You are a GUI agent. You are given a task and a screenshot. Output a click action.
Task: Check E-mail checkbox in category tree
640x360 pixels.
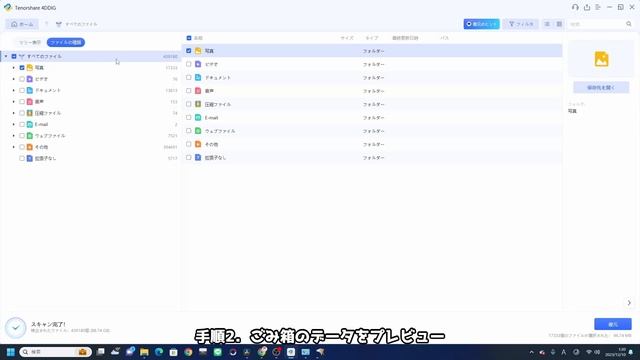point(22,124)
